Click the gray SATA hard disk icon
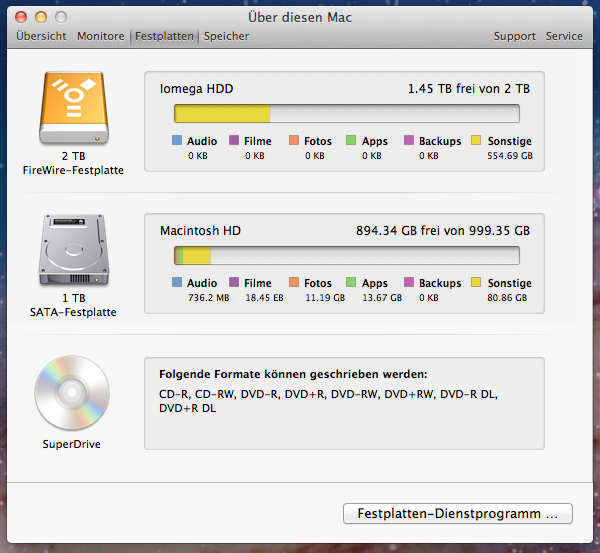 point(74,250)
